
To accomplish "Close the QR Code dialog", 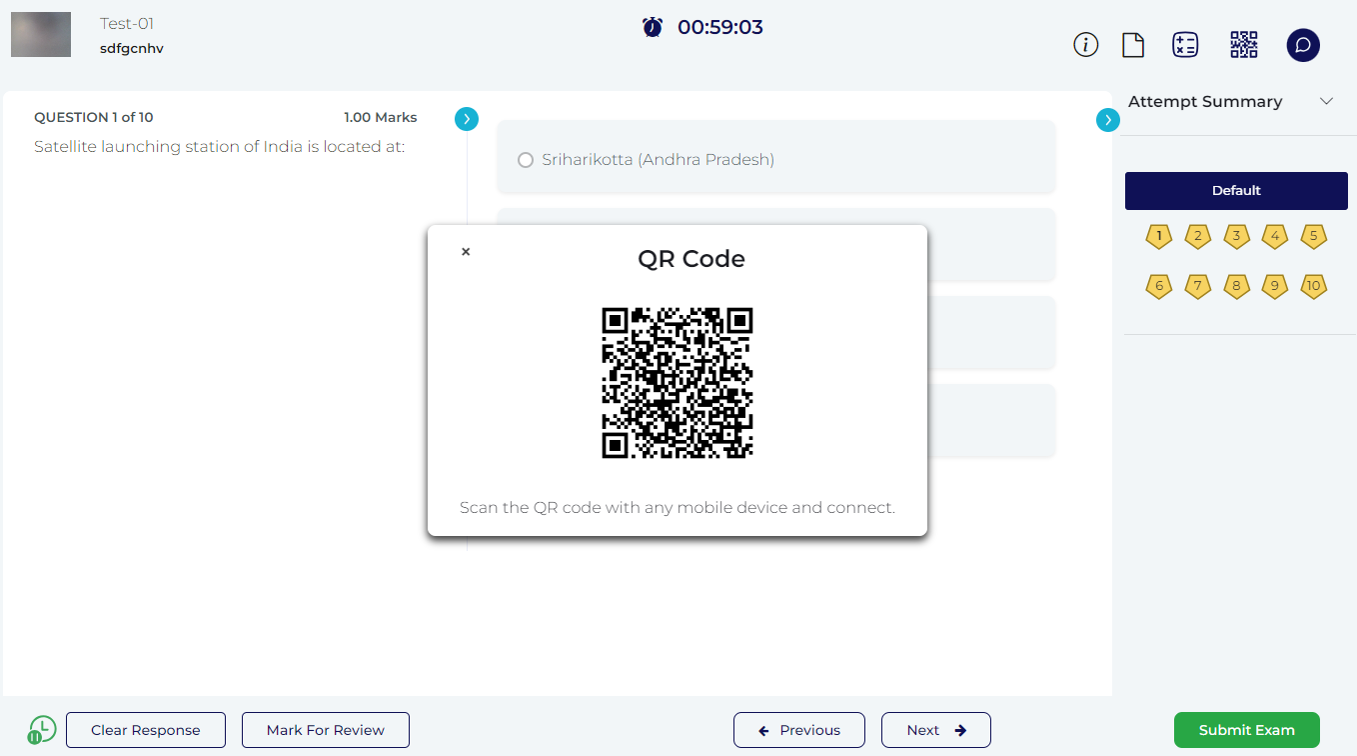I will pos(465,252).
